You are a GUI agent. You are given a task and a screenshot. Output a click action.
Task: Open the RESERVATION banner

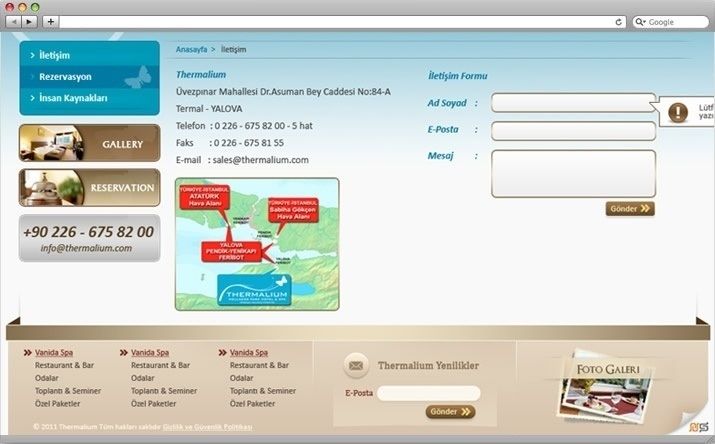pyautogui.click(x=89, y=187)
